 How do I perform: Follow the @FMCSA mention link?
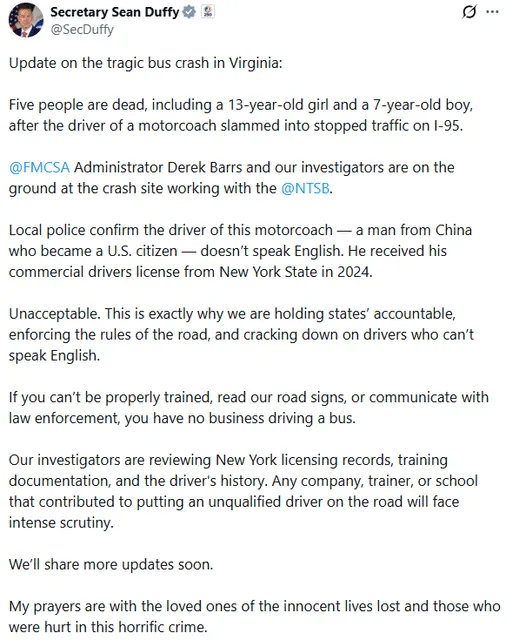click(40, 168)
